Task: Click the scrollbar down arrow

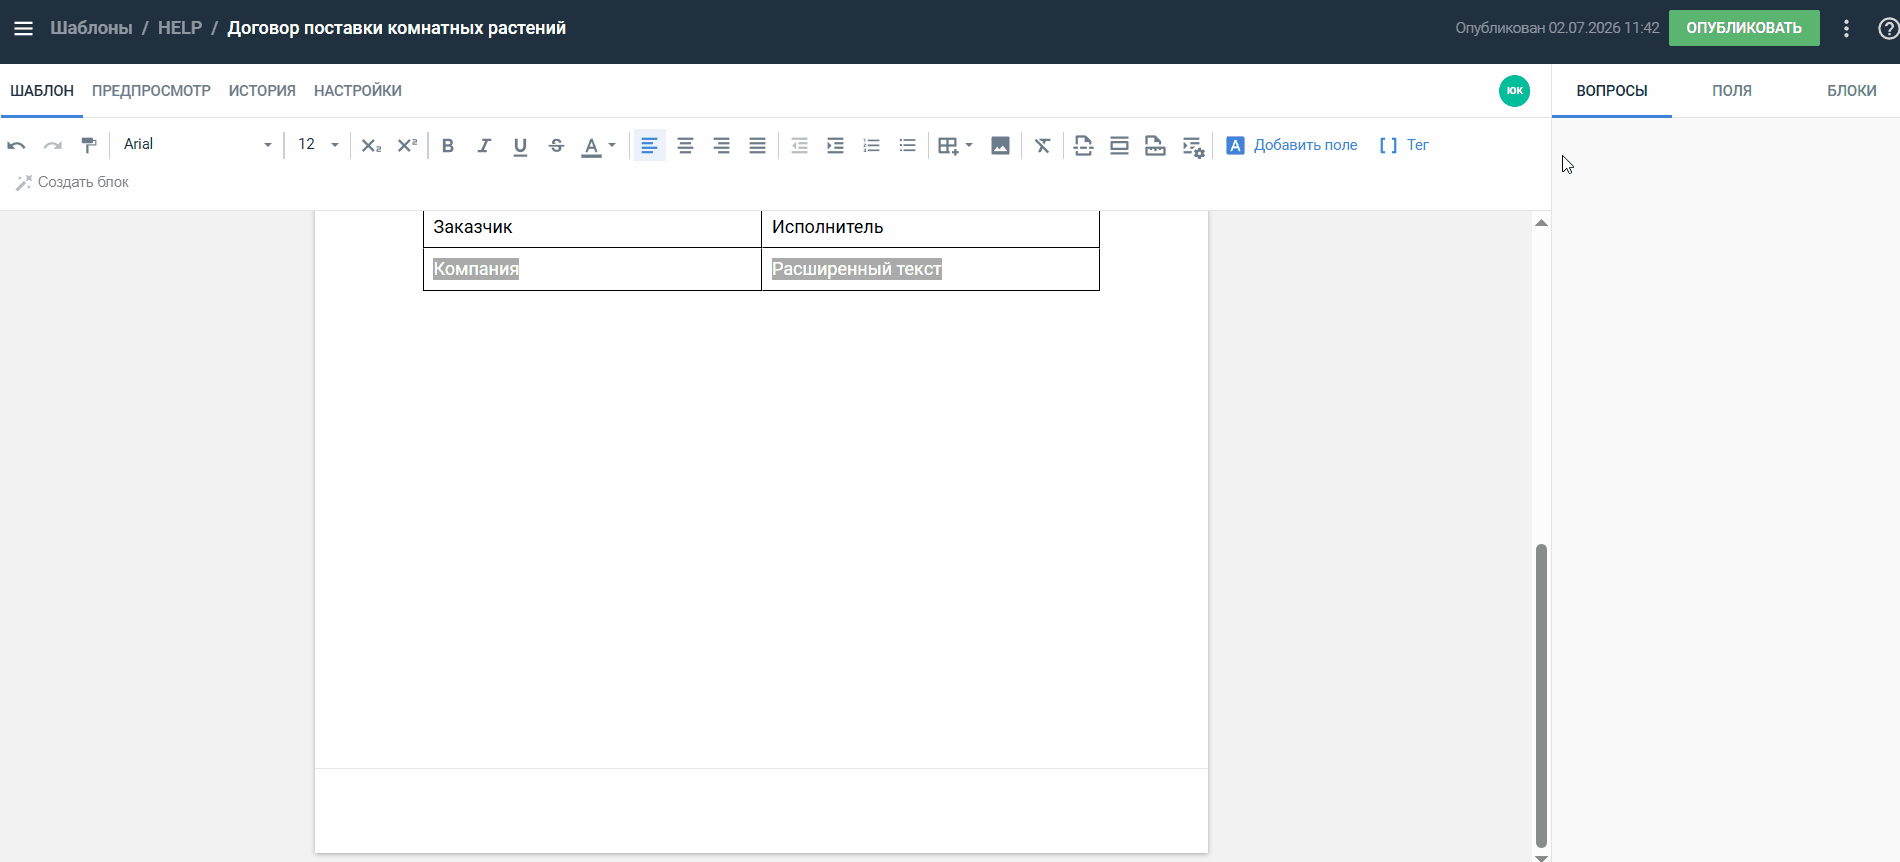Action: pos(1541,857)
